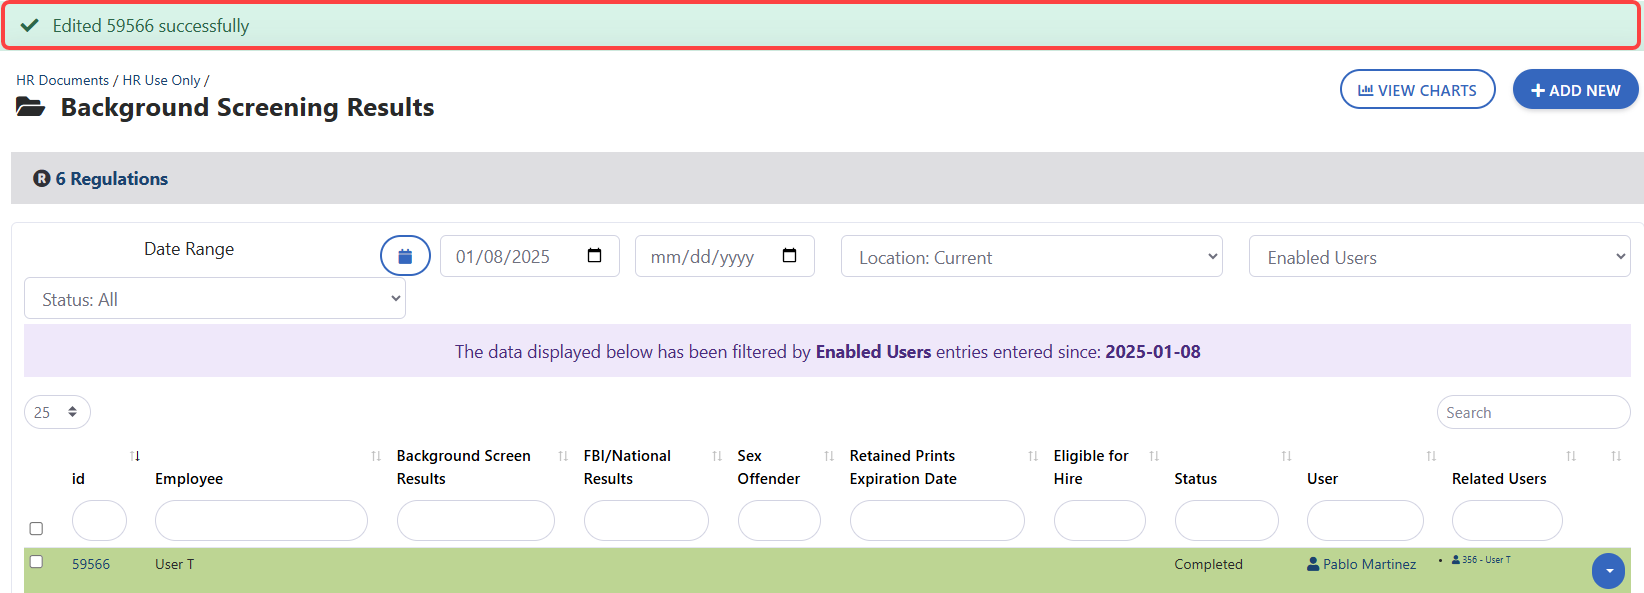Expand the Enabled Users dropdown
Image resolution: width=1644 pixels, height=593 pixels.
[1439, 257]
